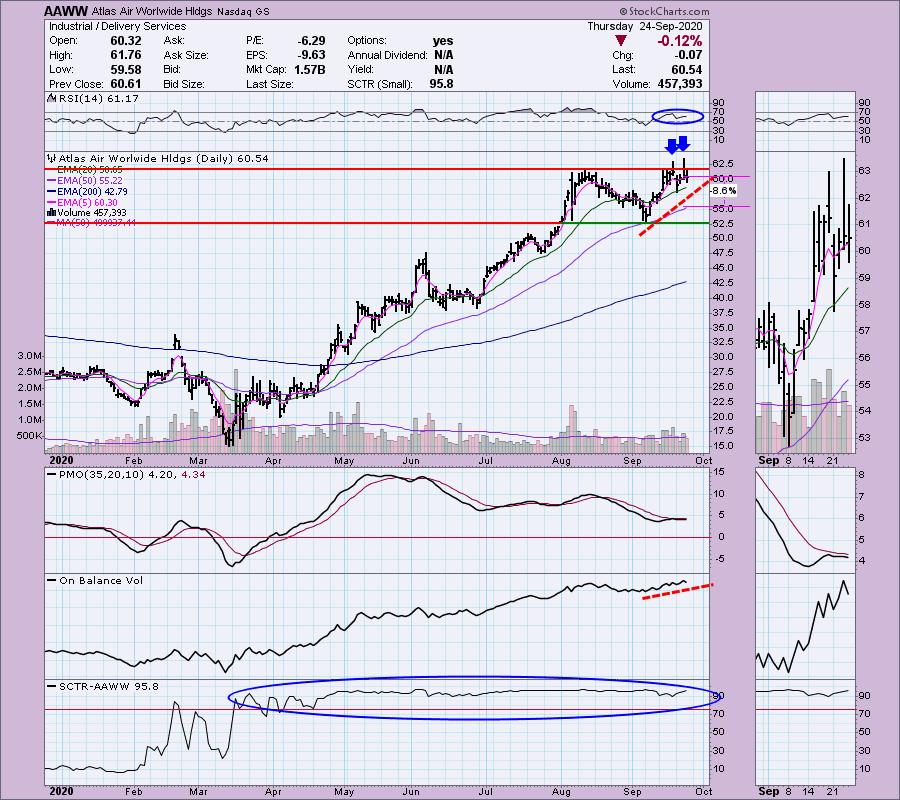Image resolution: width=900 pixels, height=800 pixels.
Task: Click the 'Yield:' label
Action: (x=360, y=69)
